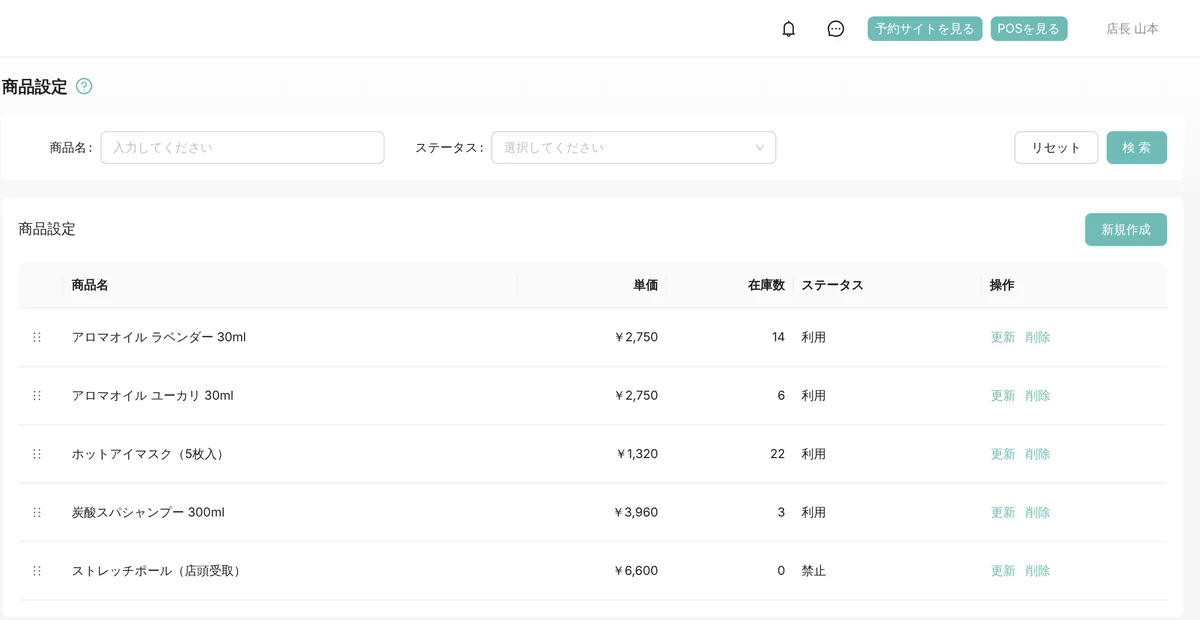Open the chat messages icon
Screen dimensions: 1200x620
[x=836, y=29]
